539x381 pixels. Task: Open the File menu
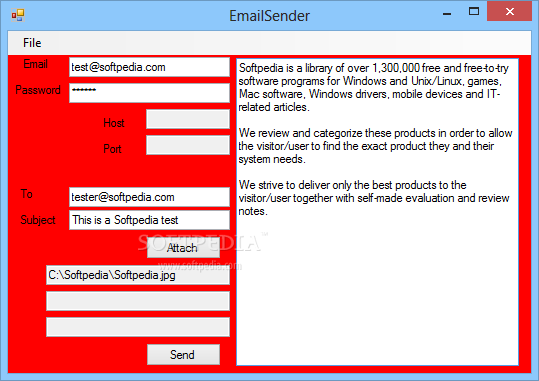click(32, 43)
